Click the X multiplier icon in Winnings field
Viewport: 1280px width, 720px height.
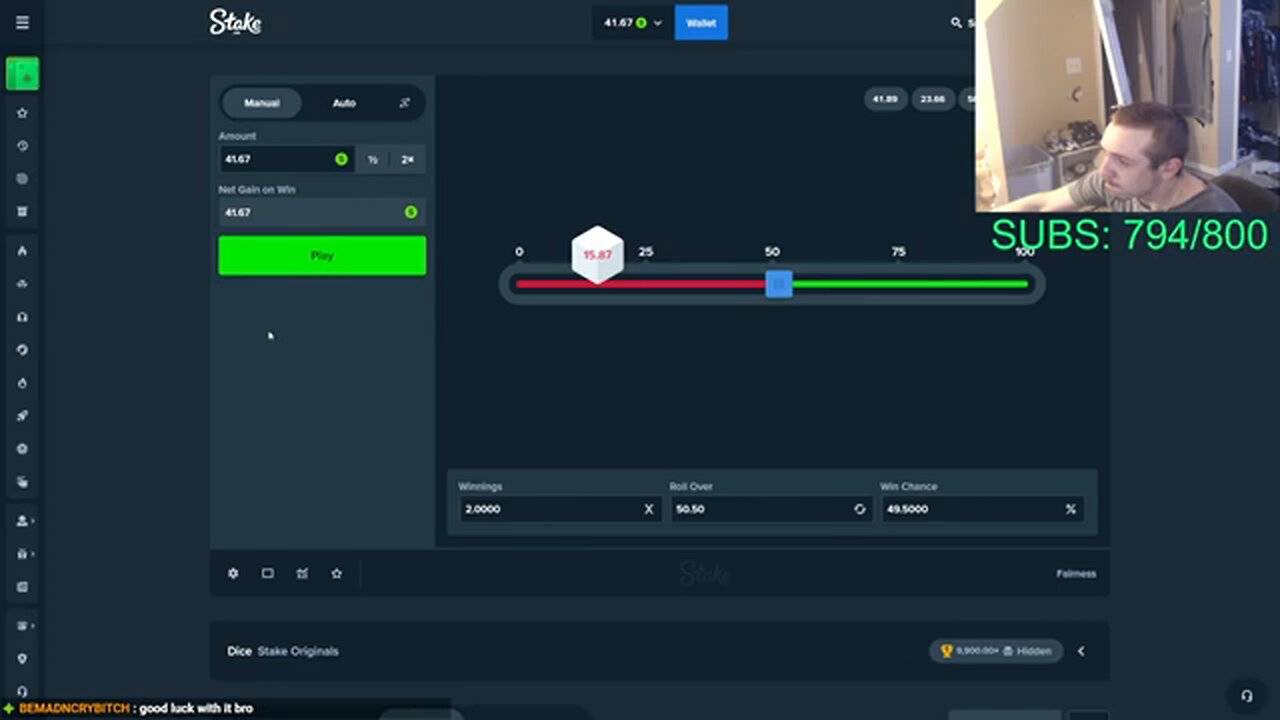pyautogui.click(x=648, y=509)
